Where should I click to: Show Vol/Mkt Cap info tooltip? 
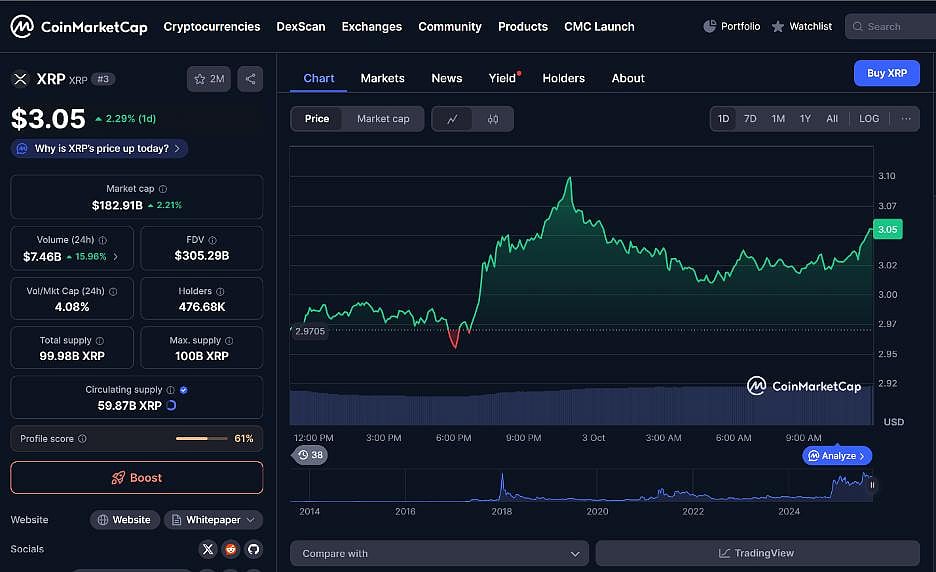[x=113, y=291]
